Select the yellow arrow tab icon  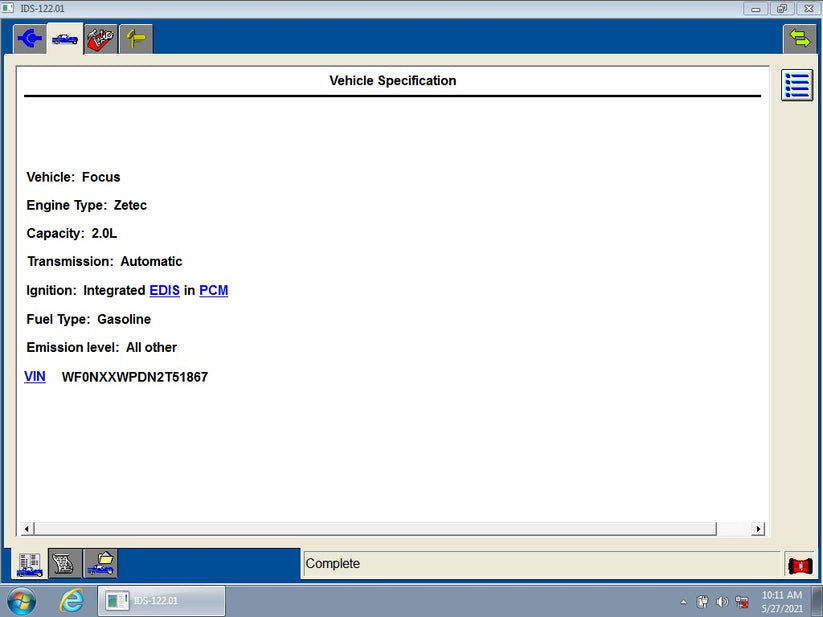135,38
